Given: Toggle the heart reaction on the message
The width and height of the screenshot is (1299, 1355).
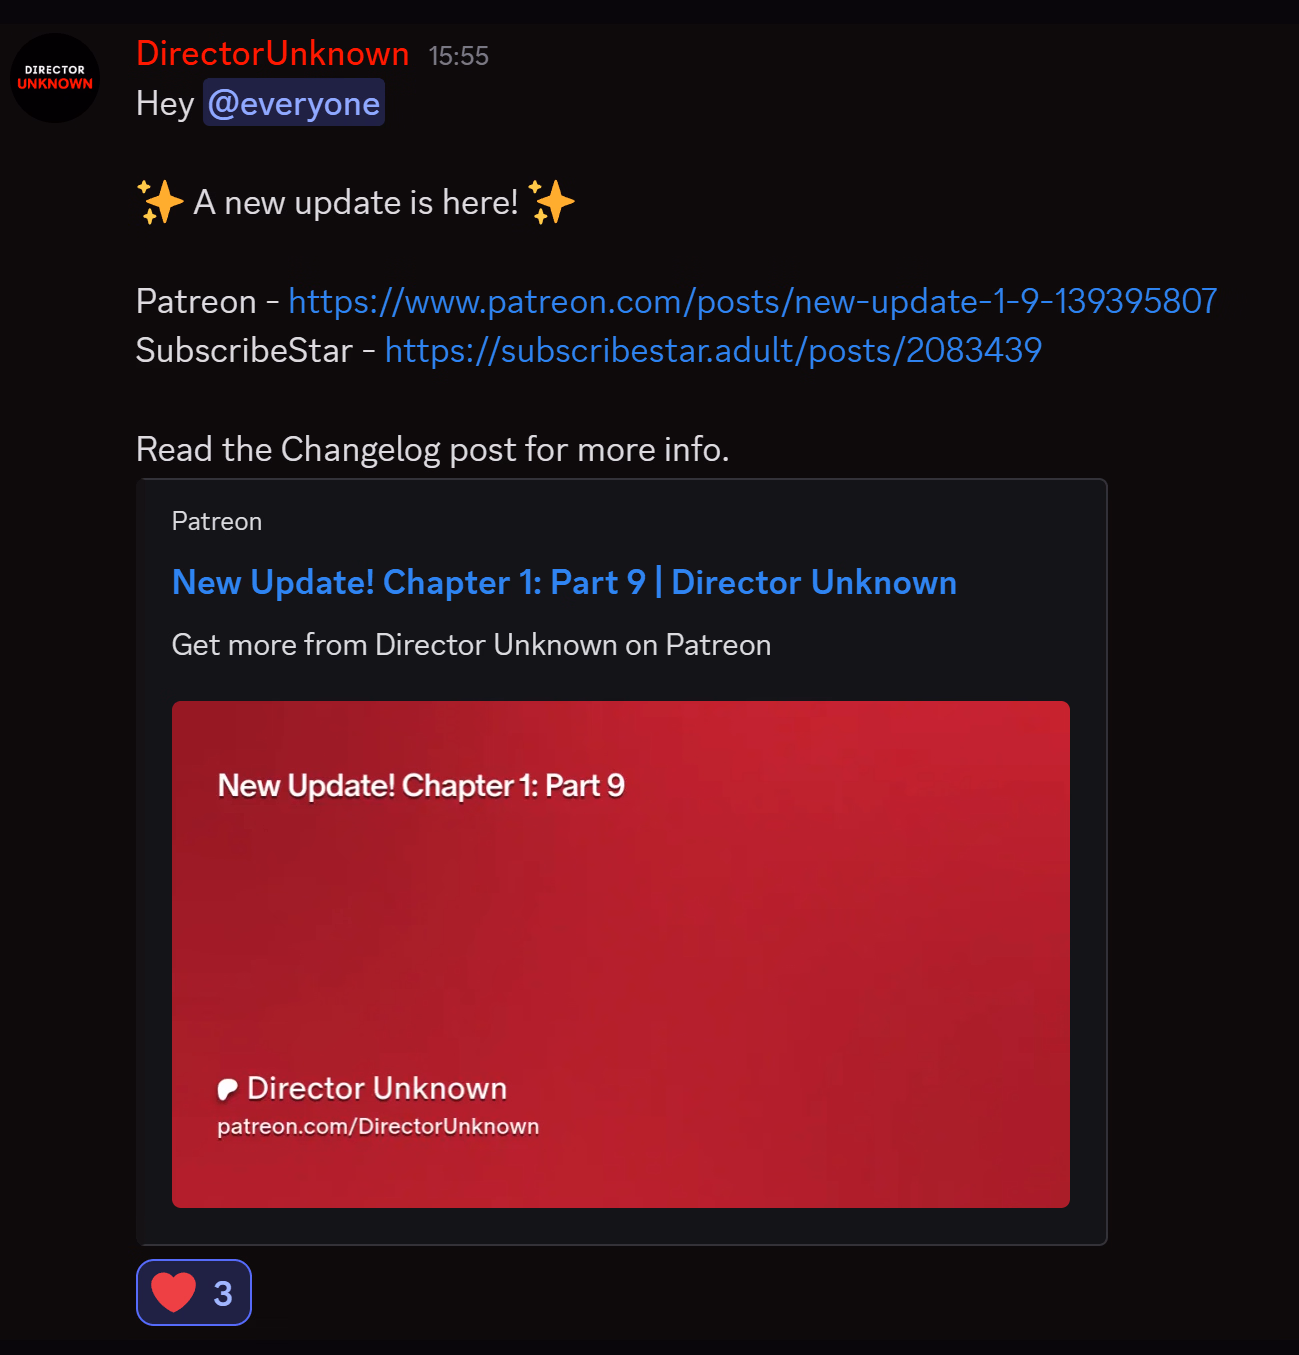Looking at the screenshot, I should (x=194, y=1292).
